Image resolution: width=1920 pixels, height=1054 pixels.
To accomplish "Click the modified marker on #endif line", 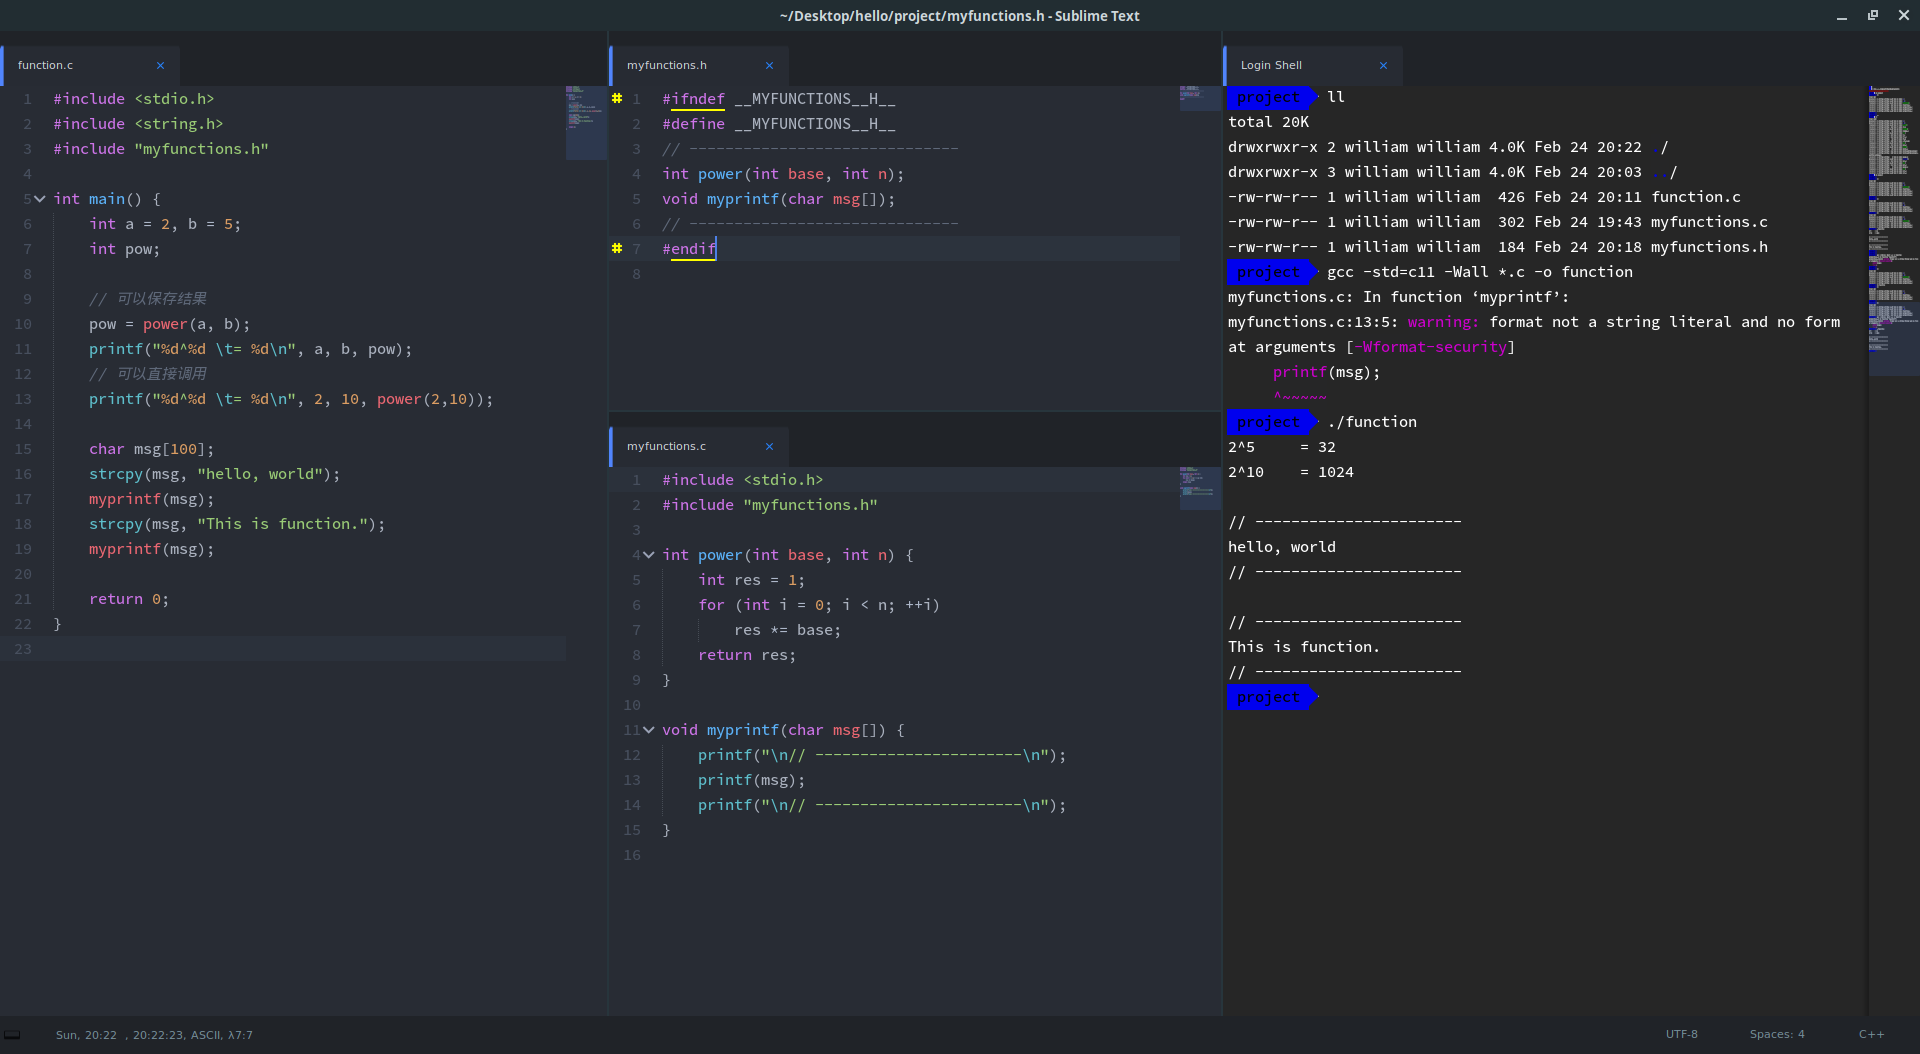I will 617,248.
